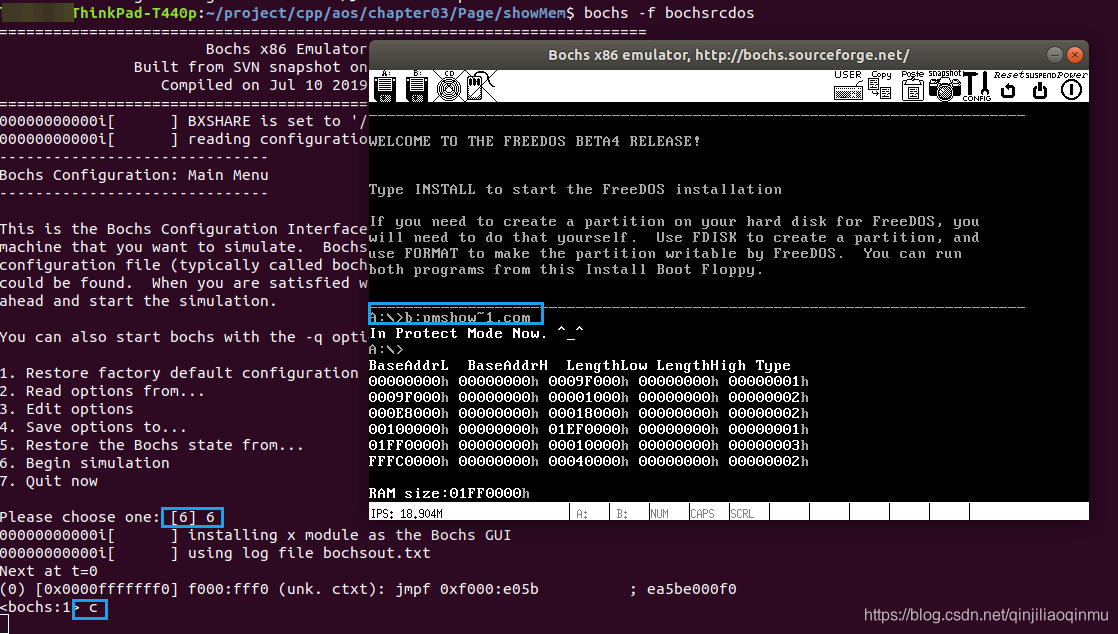Image resolution: width=1118 pixels, height=634 pixels.
Task: Click the USER keyboard icon
Action: click(848, 85)
